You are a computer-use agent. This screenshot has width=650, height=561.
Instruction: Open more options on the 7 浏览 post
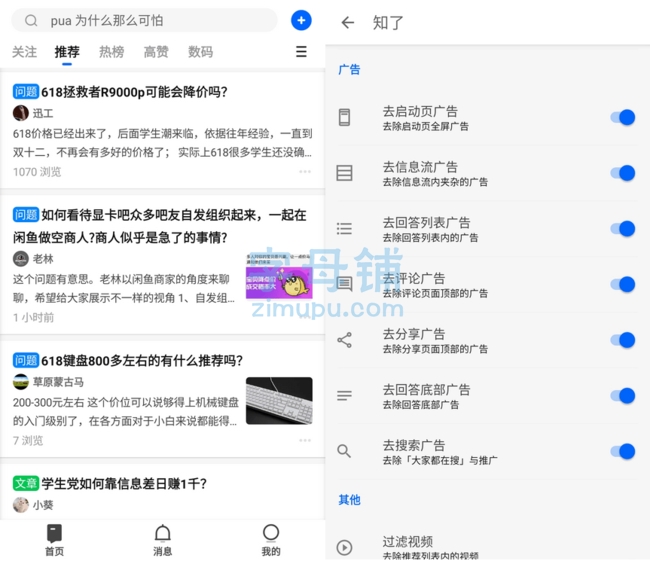305,440
